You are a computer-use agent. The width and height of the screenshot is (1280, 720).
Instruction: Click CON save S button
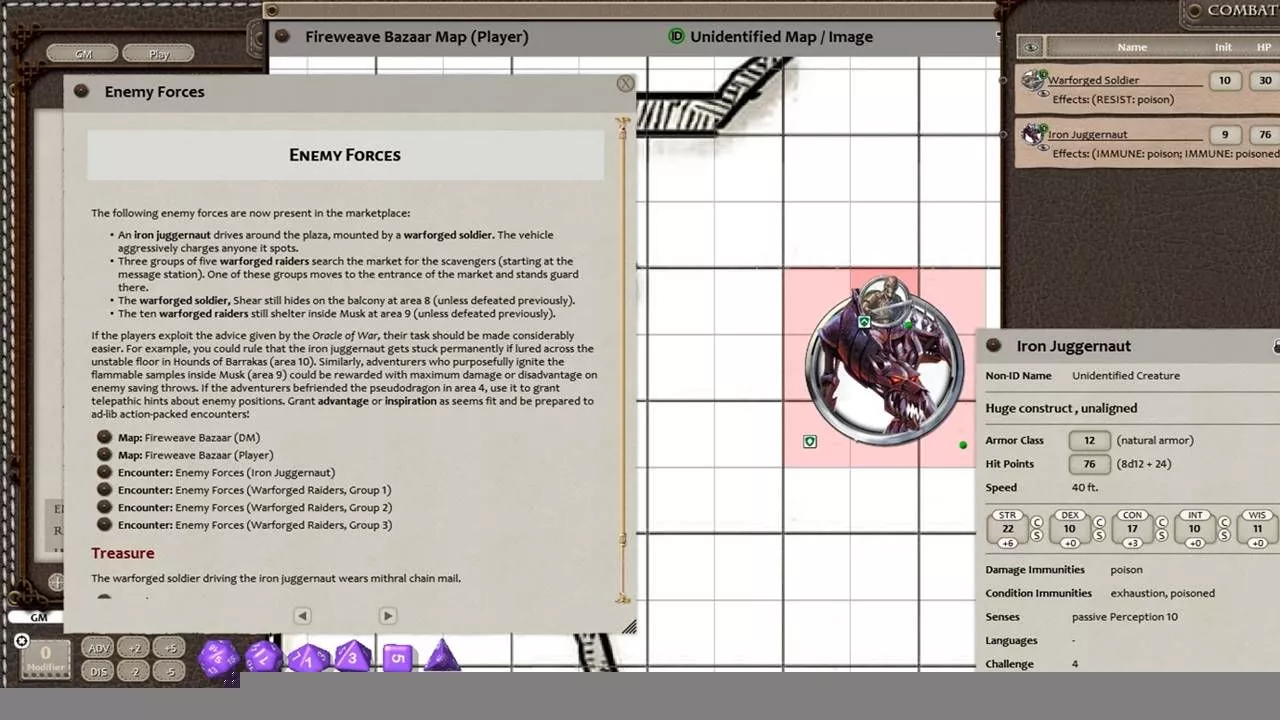[1162, 536]
